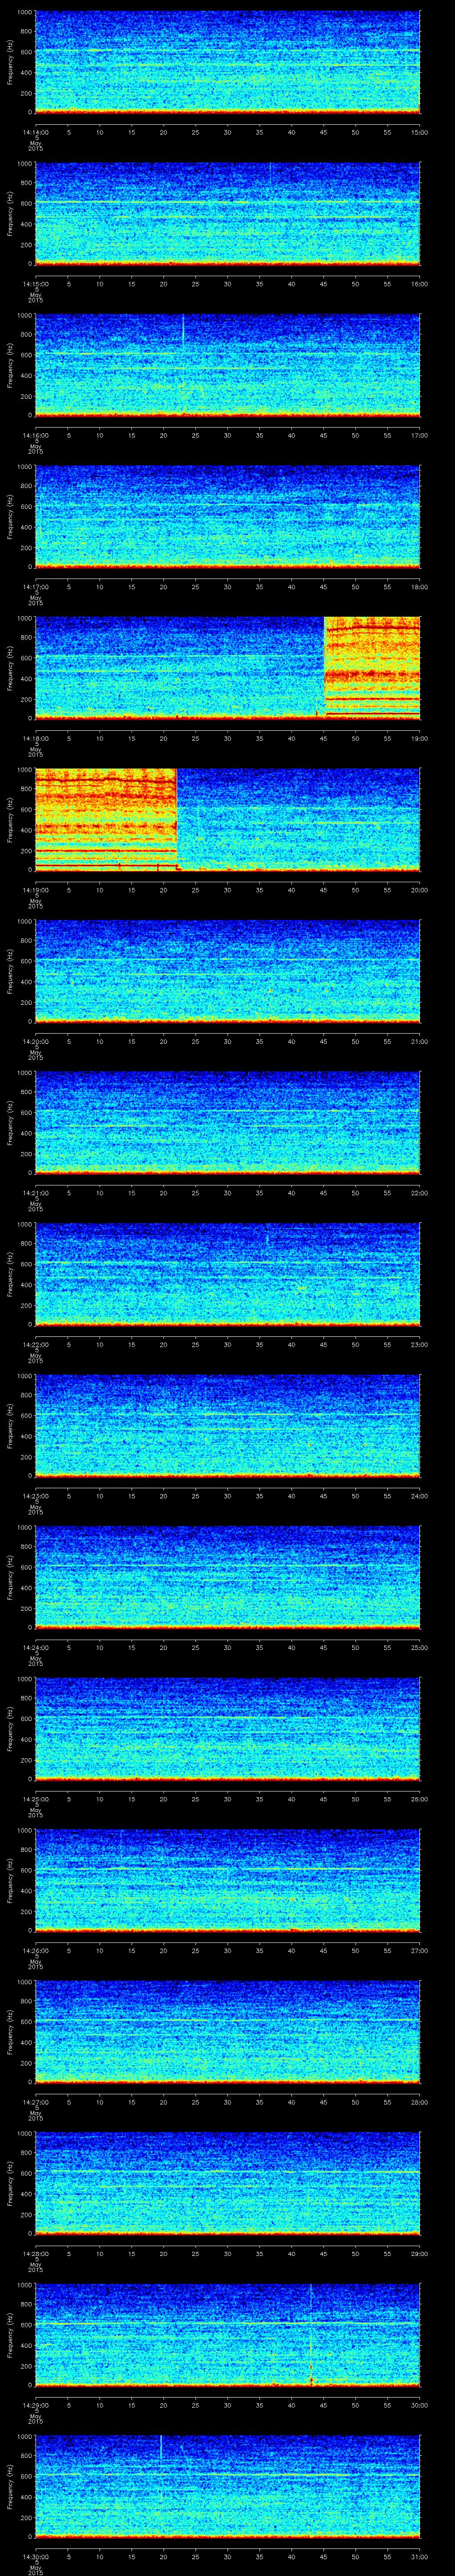Click the 14:24:00 time label
Screen dimensions: 455x2576
click(35, 1647)
